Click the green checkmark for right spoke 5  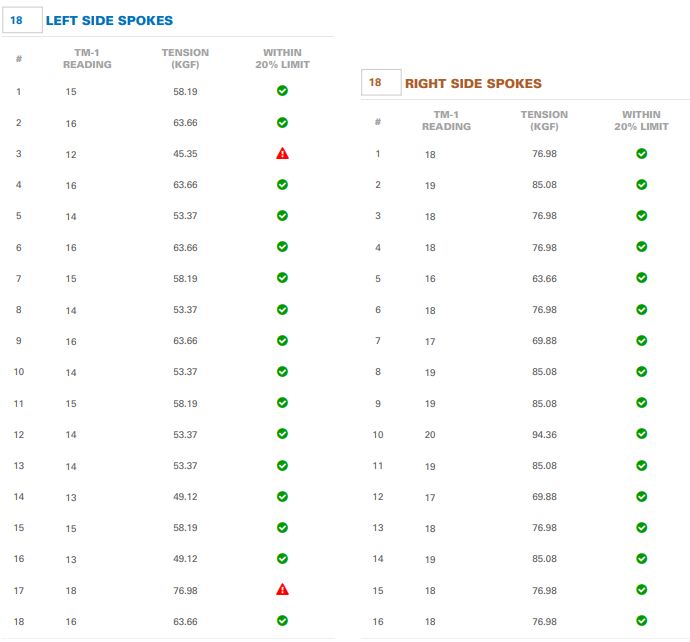642,279
